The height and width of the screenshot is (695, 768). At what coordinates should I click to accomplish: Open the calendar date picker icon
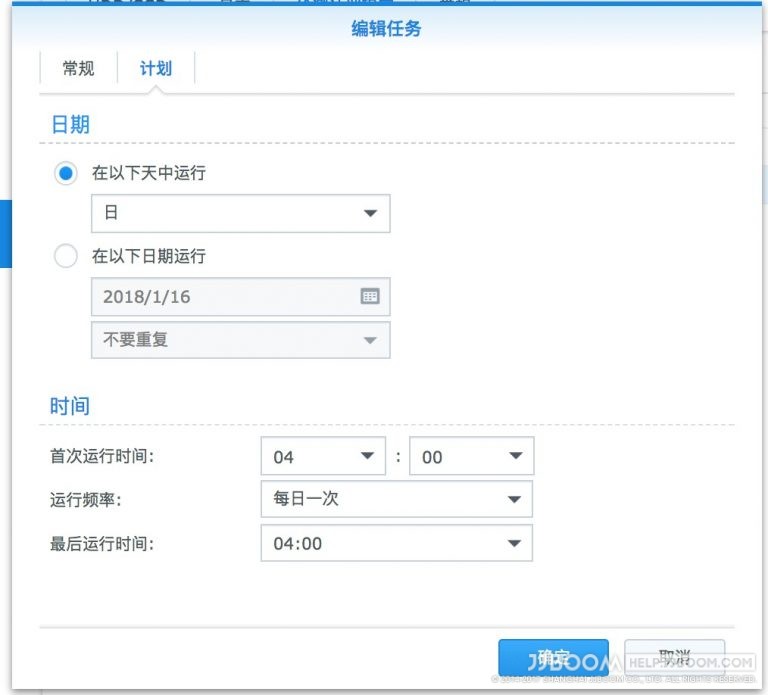tap(370, 296)
